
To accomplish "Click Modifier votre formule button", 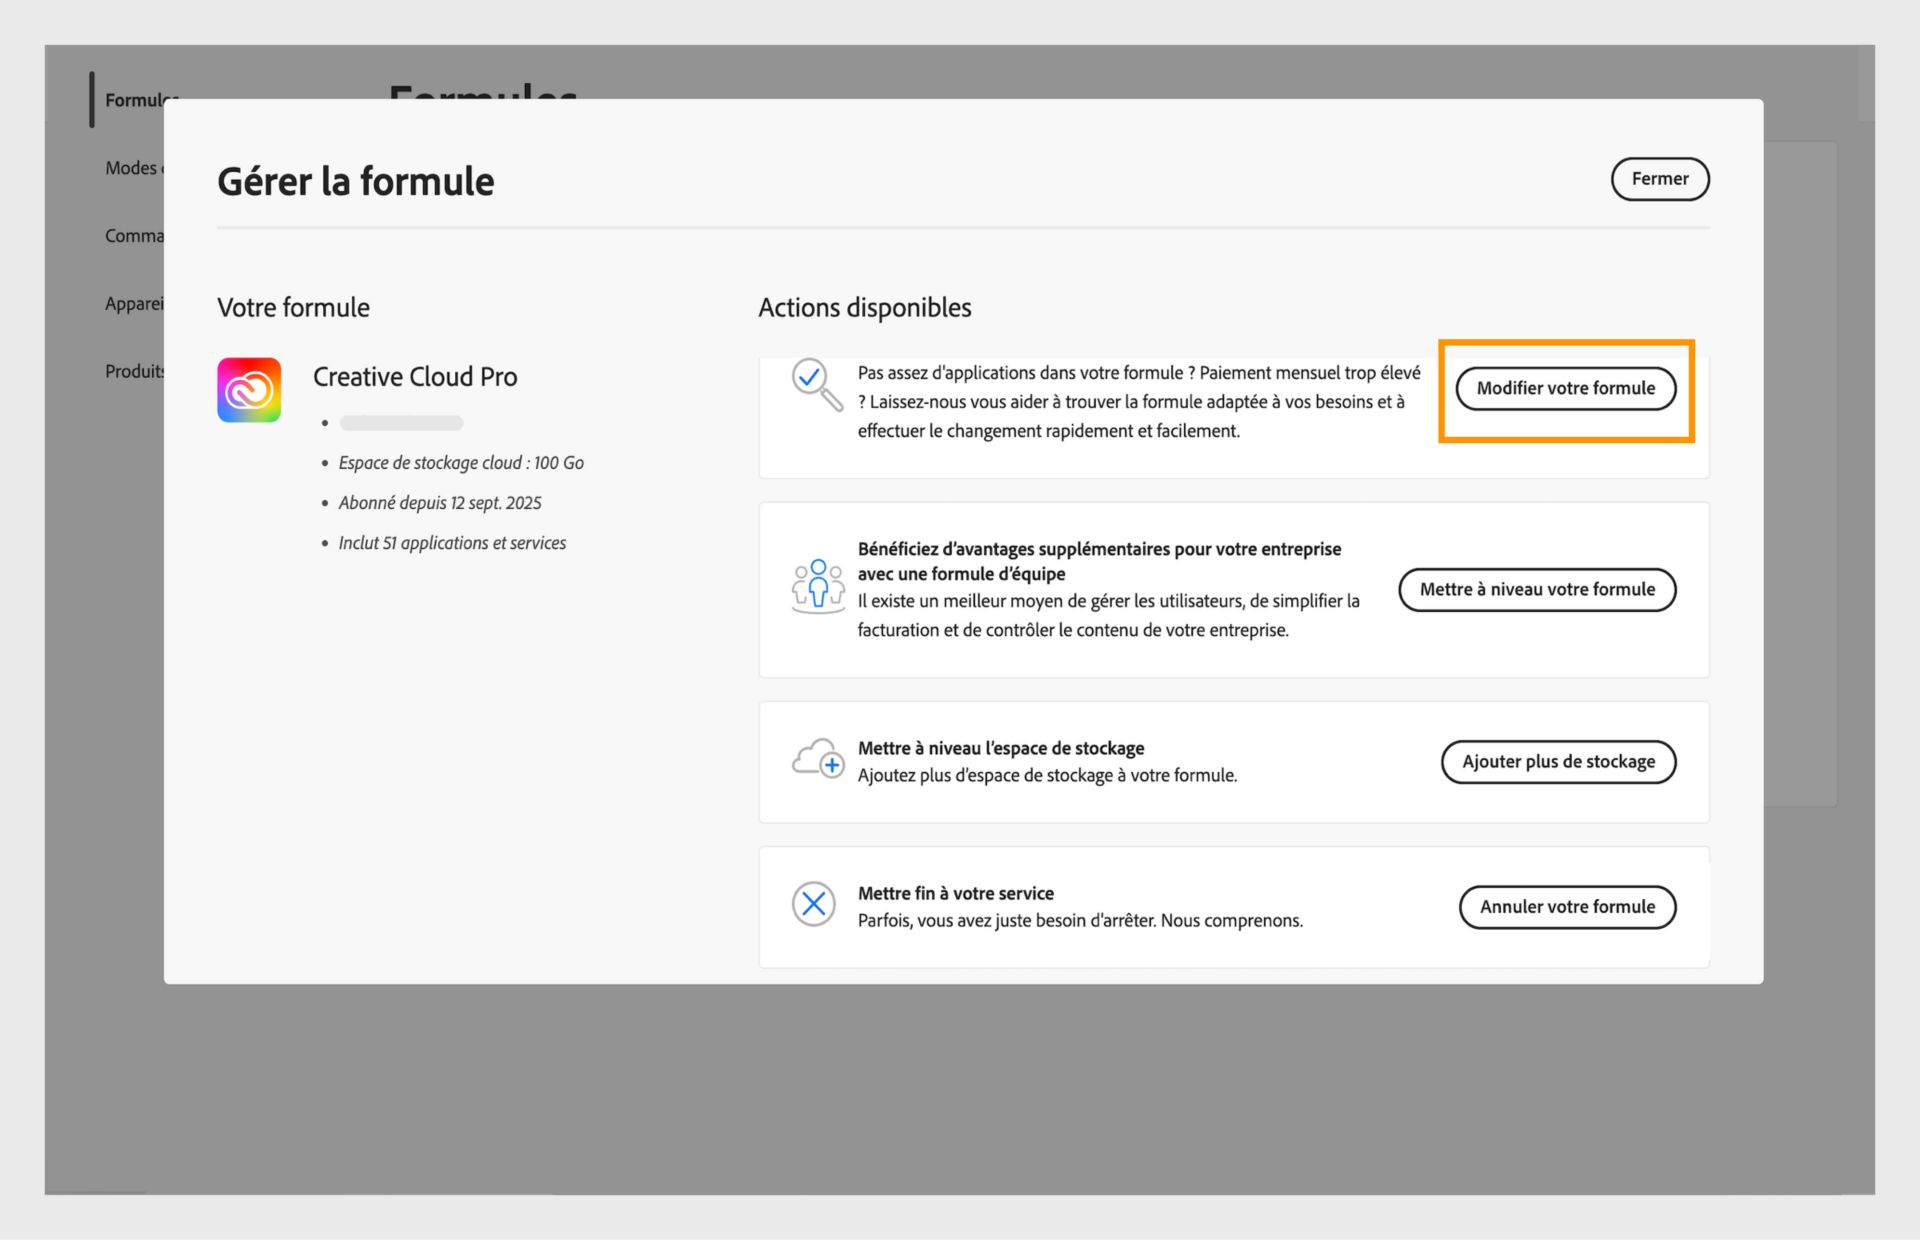I will [x=1565, y=388].
